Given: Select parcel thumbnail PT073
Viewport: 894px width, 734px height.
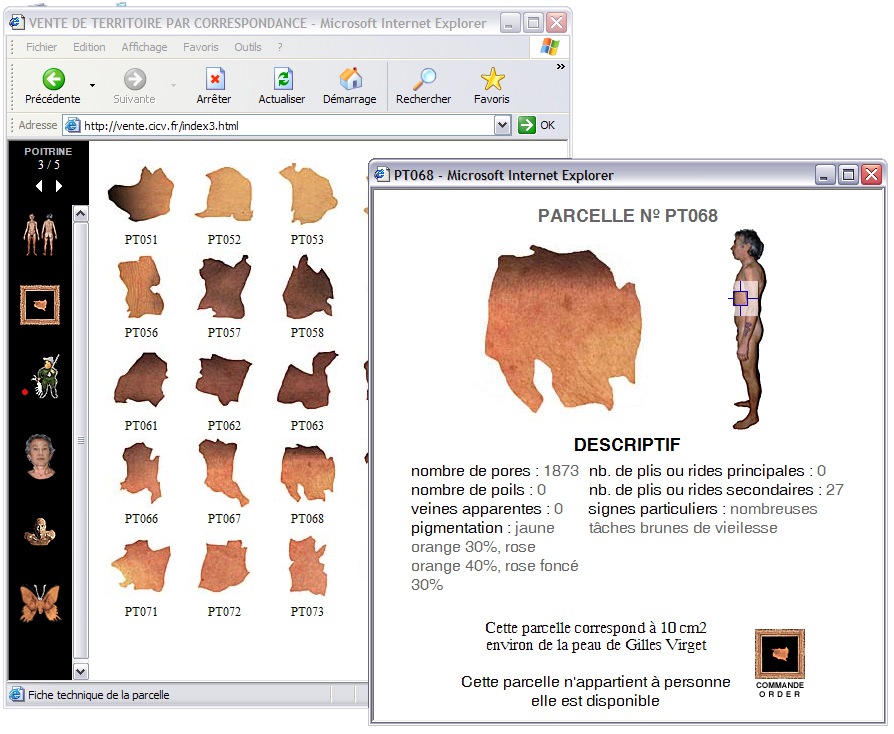Looking at the screenshot, I should (307, 566).
